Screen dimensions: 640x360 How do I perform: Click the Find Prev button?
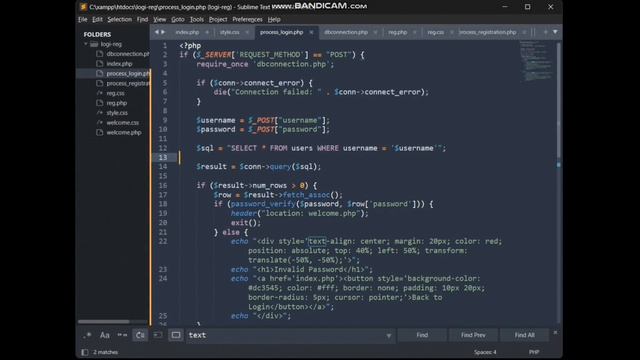tap(473, 335)
